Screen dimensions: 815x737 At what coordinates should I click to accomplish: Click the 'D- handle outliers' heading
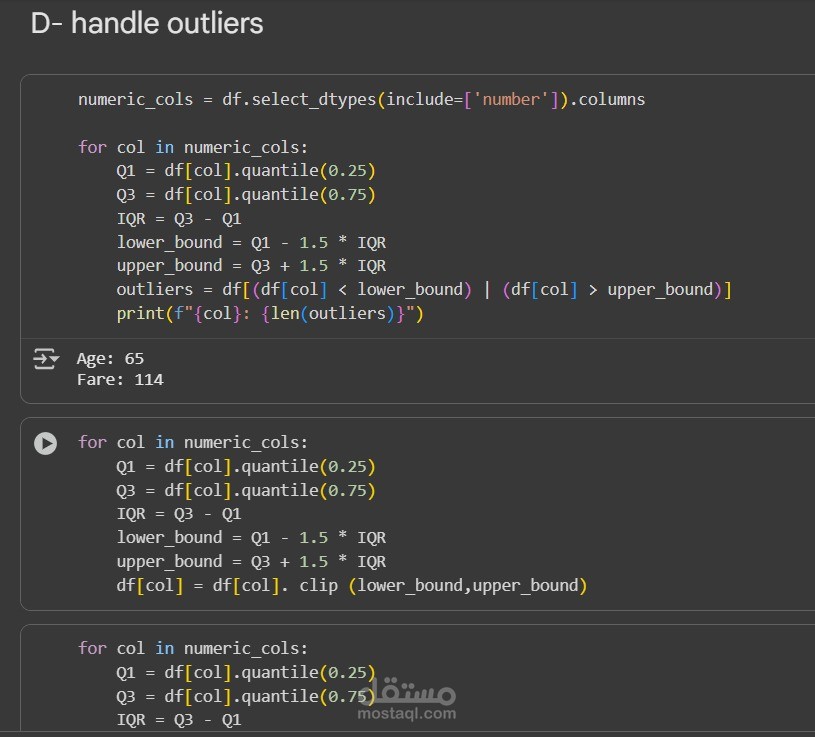(x=147, y=23)
